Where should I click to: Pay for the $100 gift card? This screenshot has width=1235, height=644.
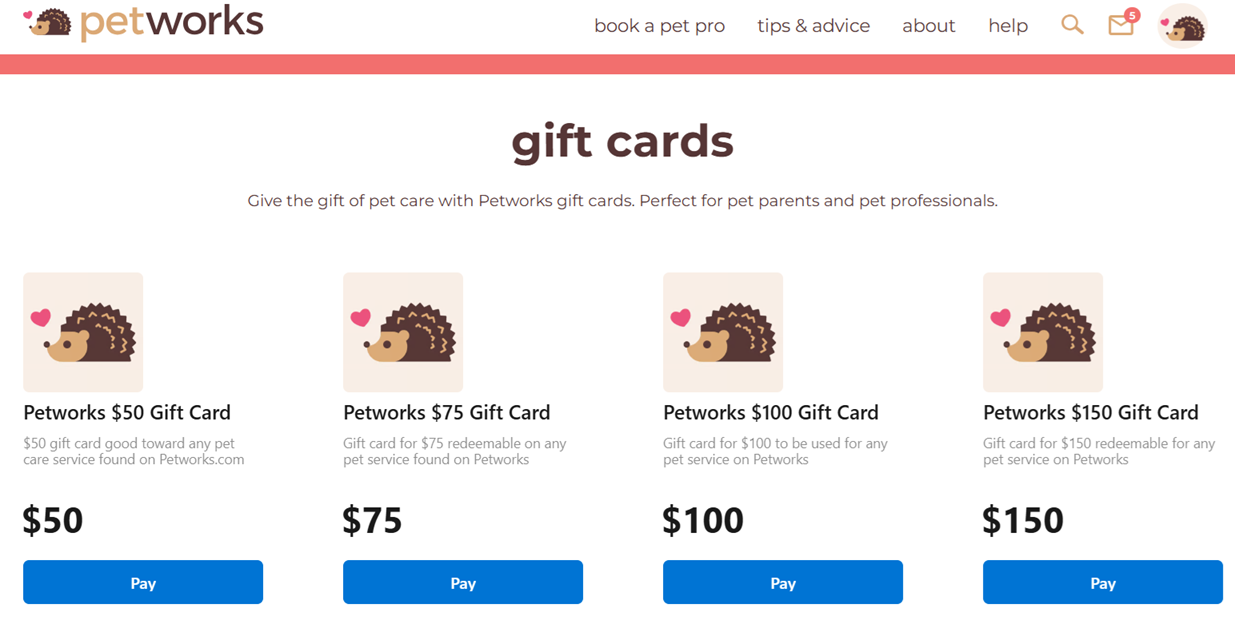tap(782, 582)
